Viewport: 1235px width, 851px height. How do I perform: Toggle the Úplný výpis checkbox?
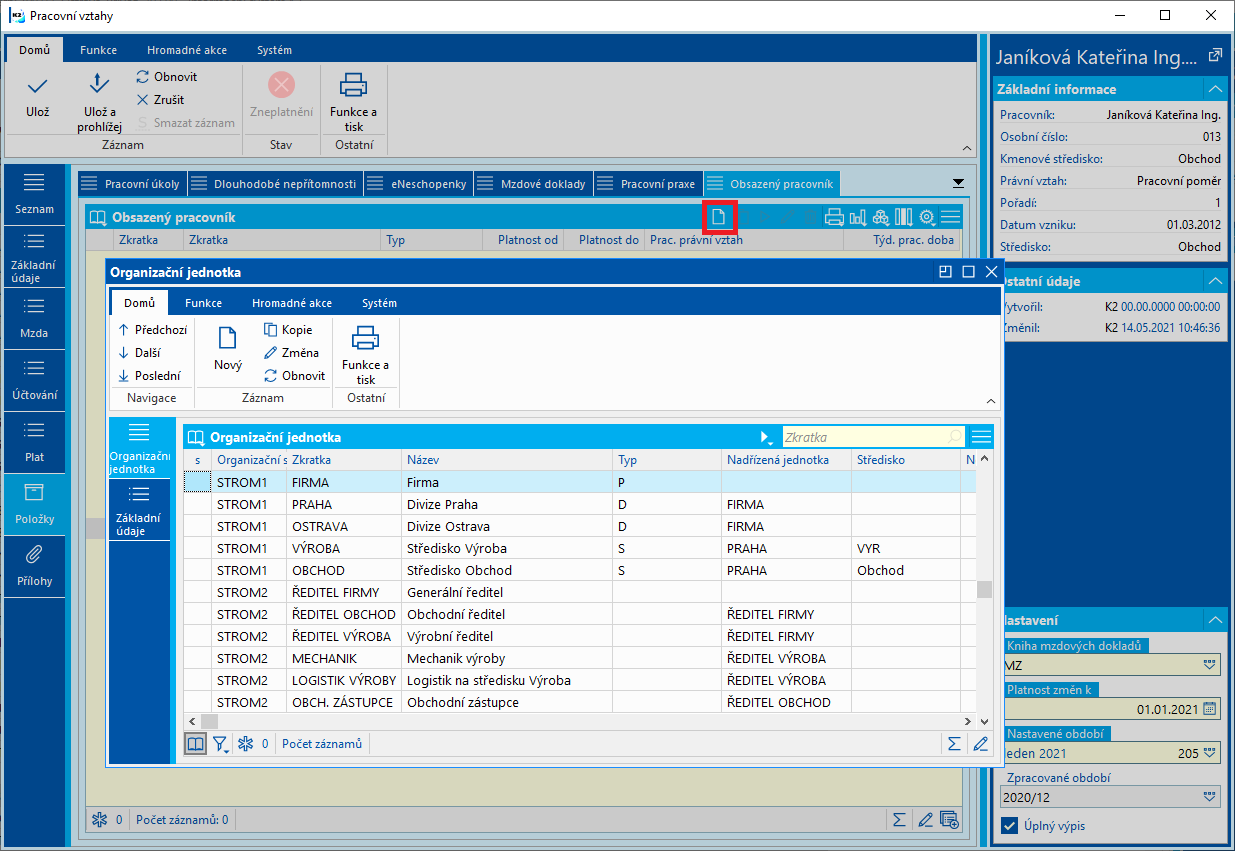coord(1010,826)
